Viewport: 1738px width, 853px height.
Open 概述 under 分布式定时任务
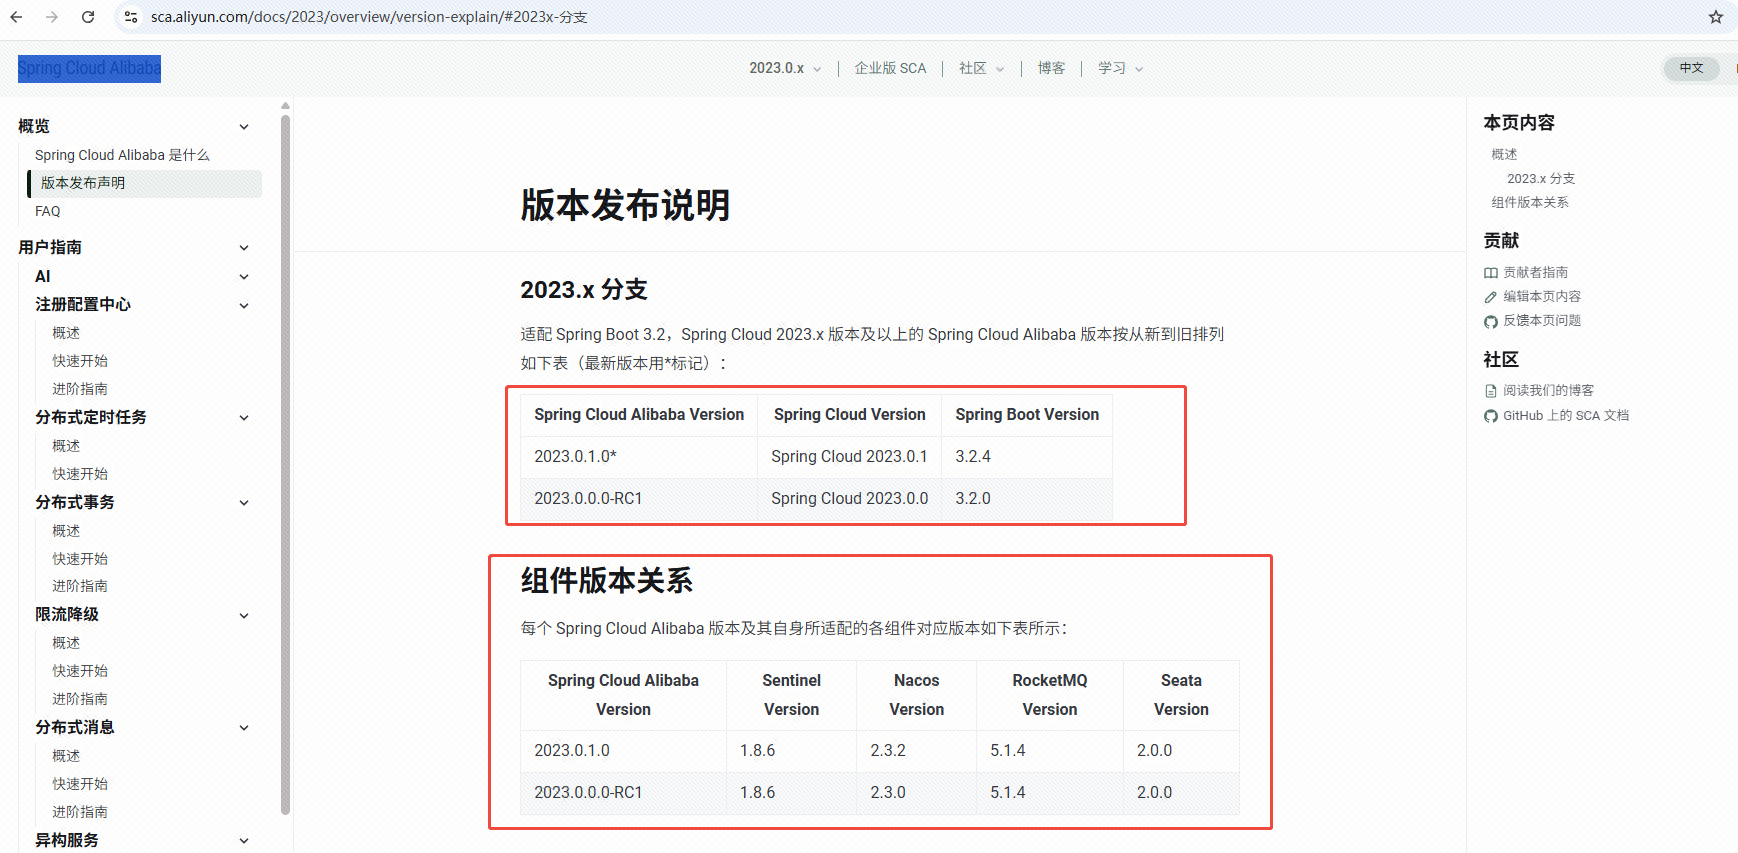point(66,446)
